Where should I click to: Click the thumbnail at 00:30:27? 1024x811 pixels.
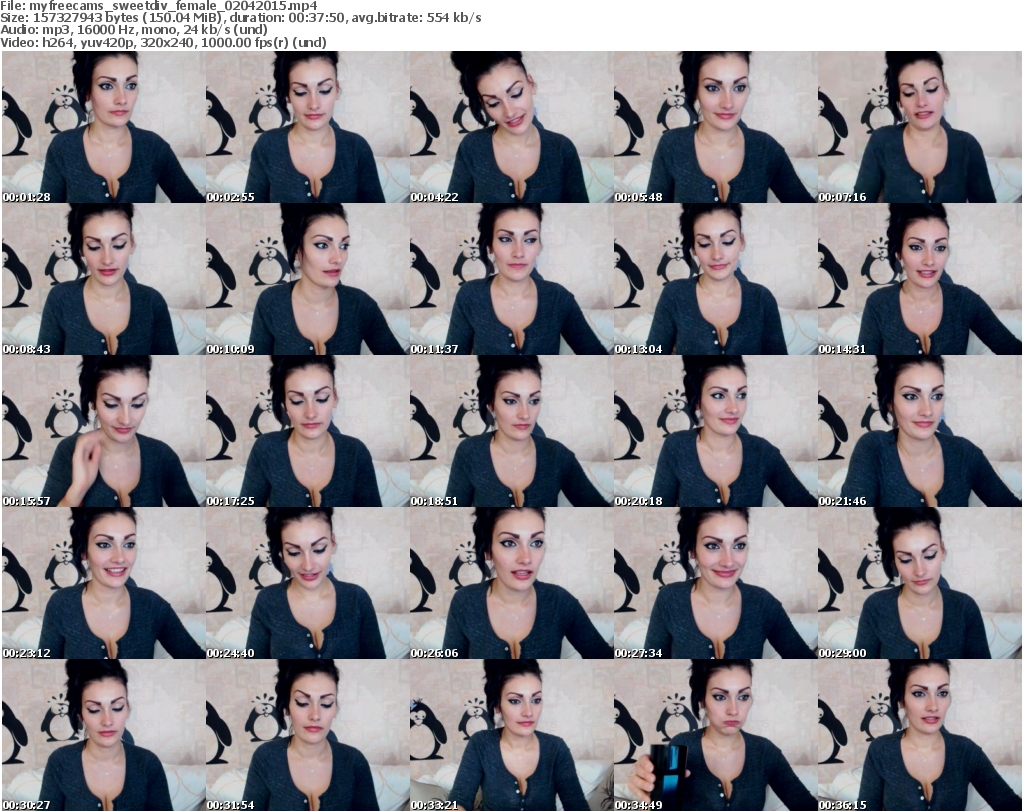[104, 735]
